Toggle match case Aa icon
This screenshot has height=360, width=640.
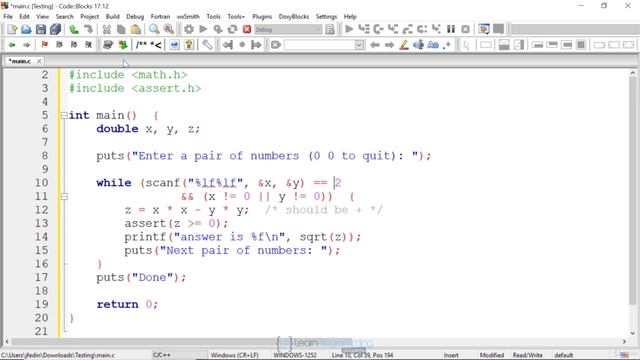point(433,45)
